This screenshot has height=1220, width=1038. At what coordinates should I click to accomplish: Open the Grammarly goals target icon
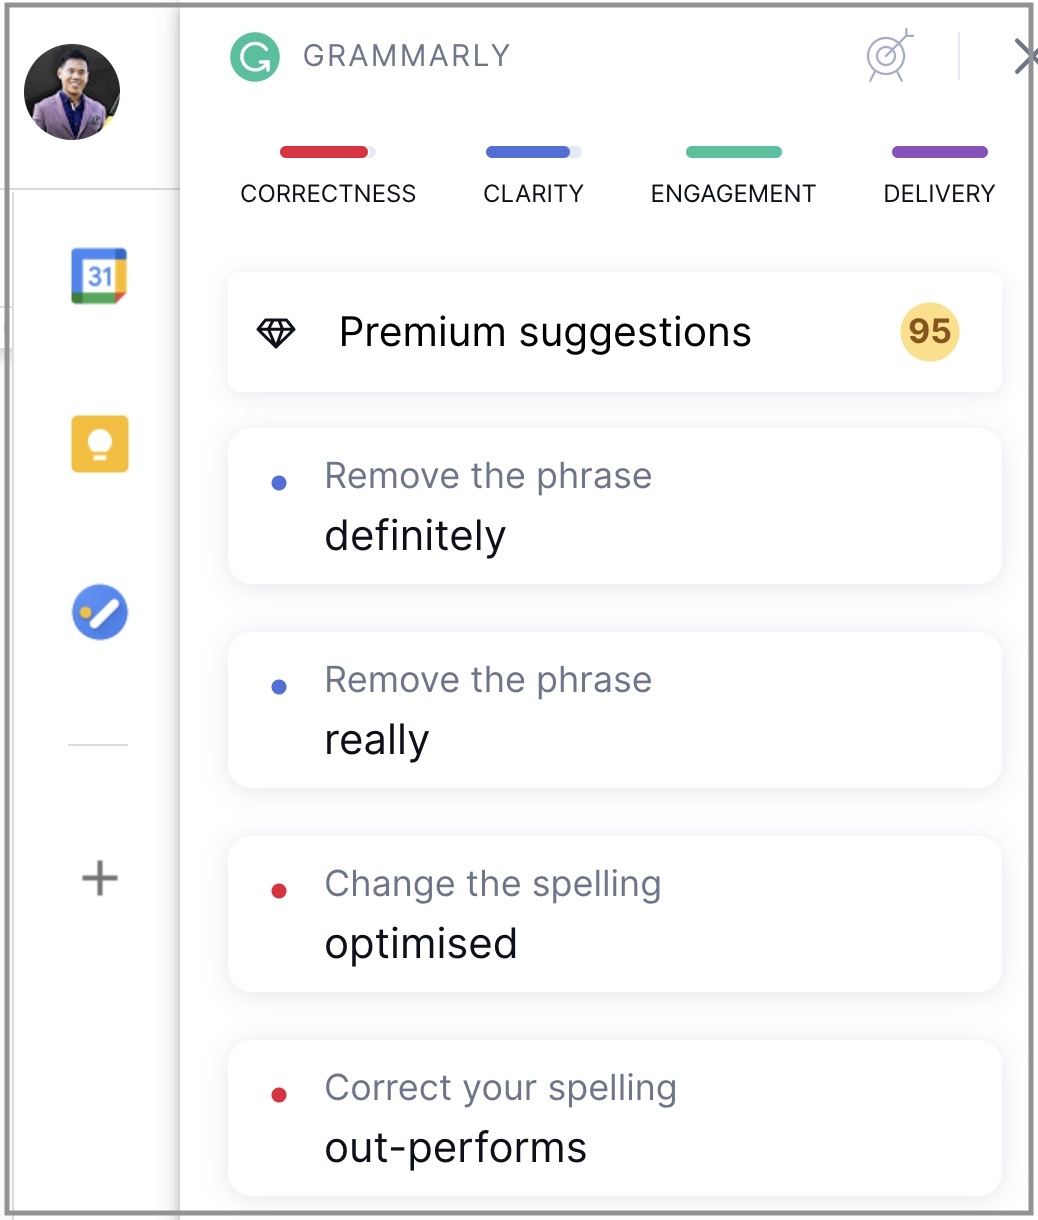(x=889, y=56)
